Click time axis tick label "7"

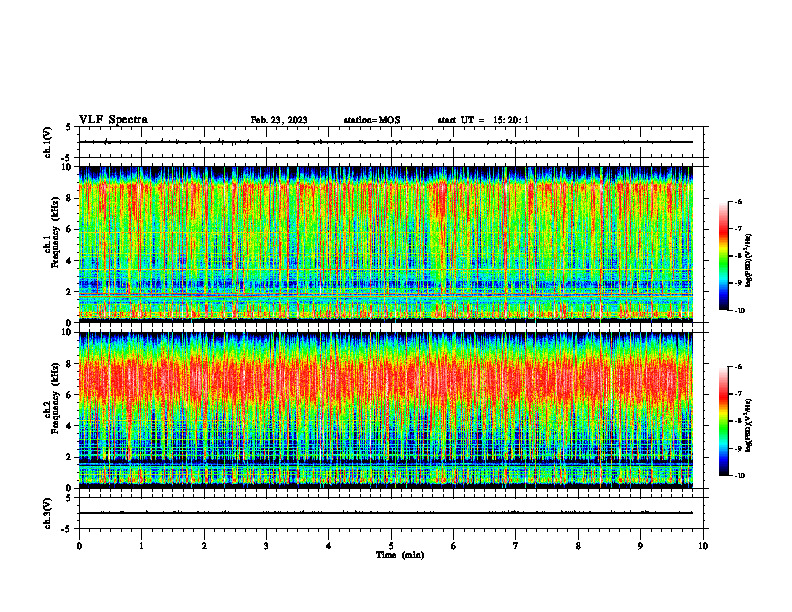(x=516, y=546)
